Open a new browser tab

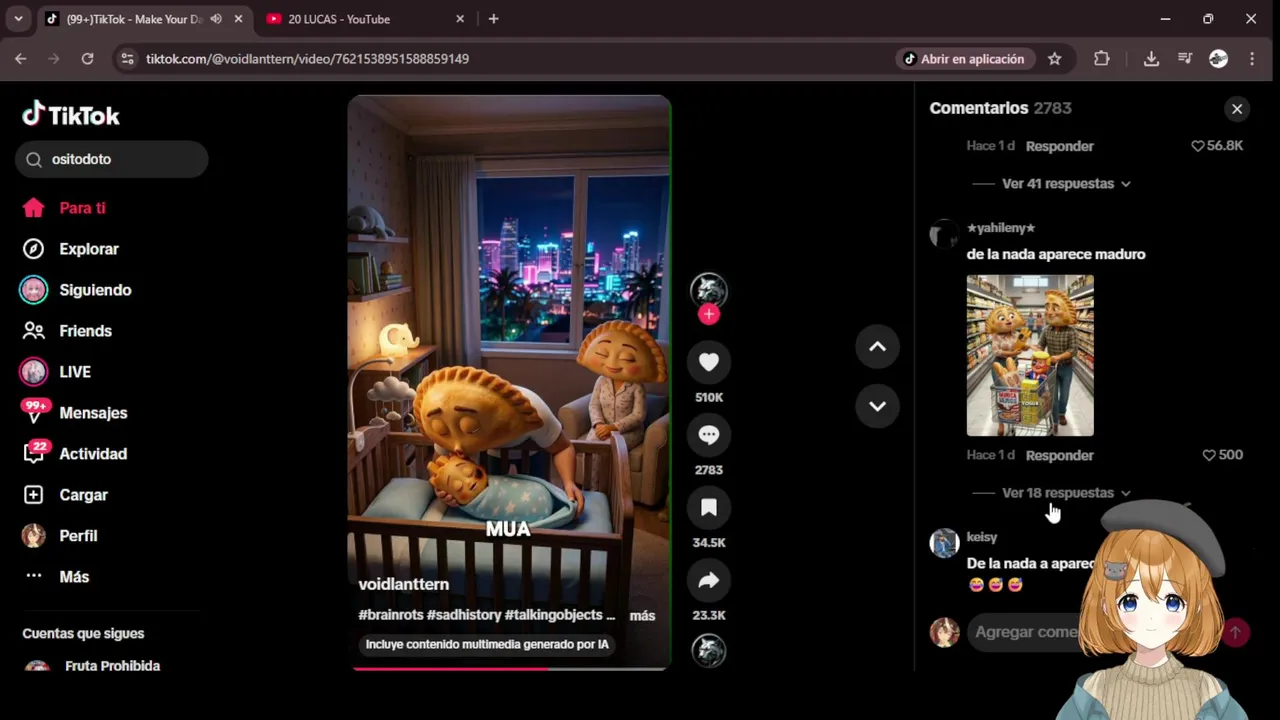(493, 19)
